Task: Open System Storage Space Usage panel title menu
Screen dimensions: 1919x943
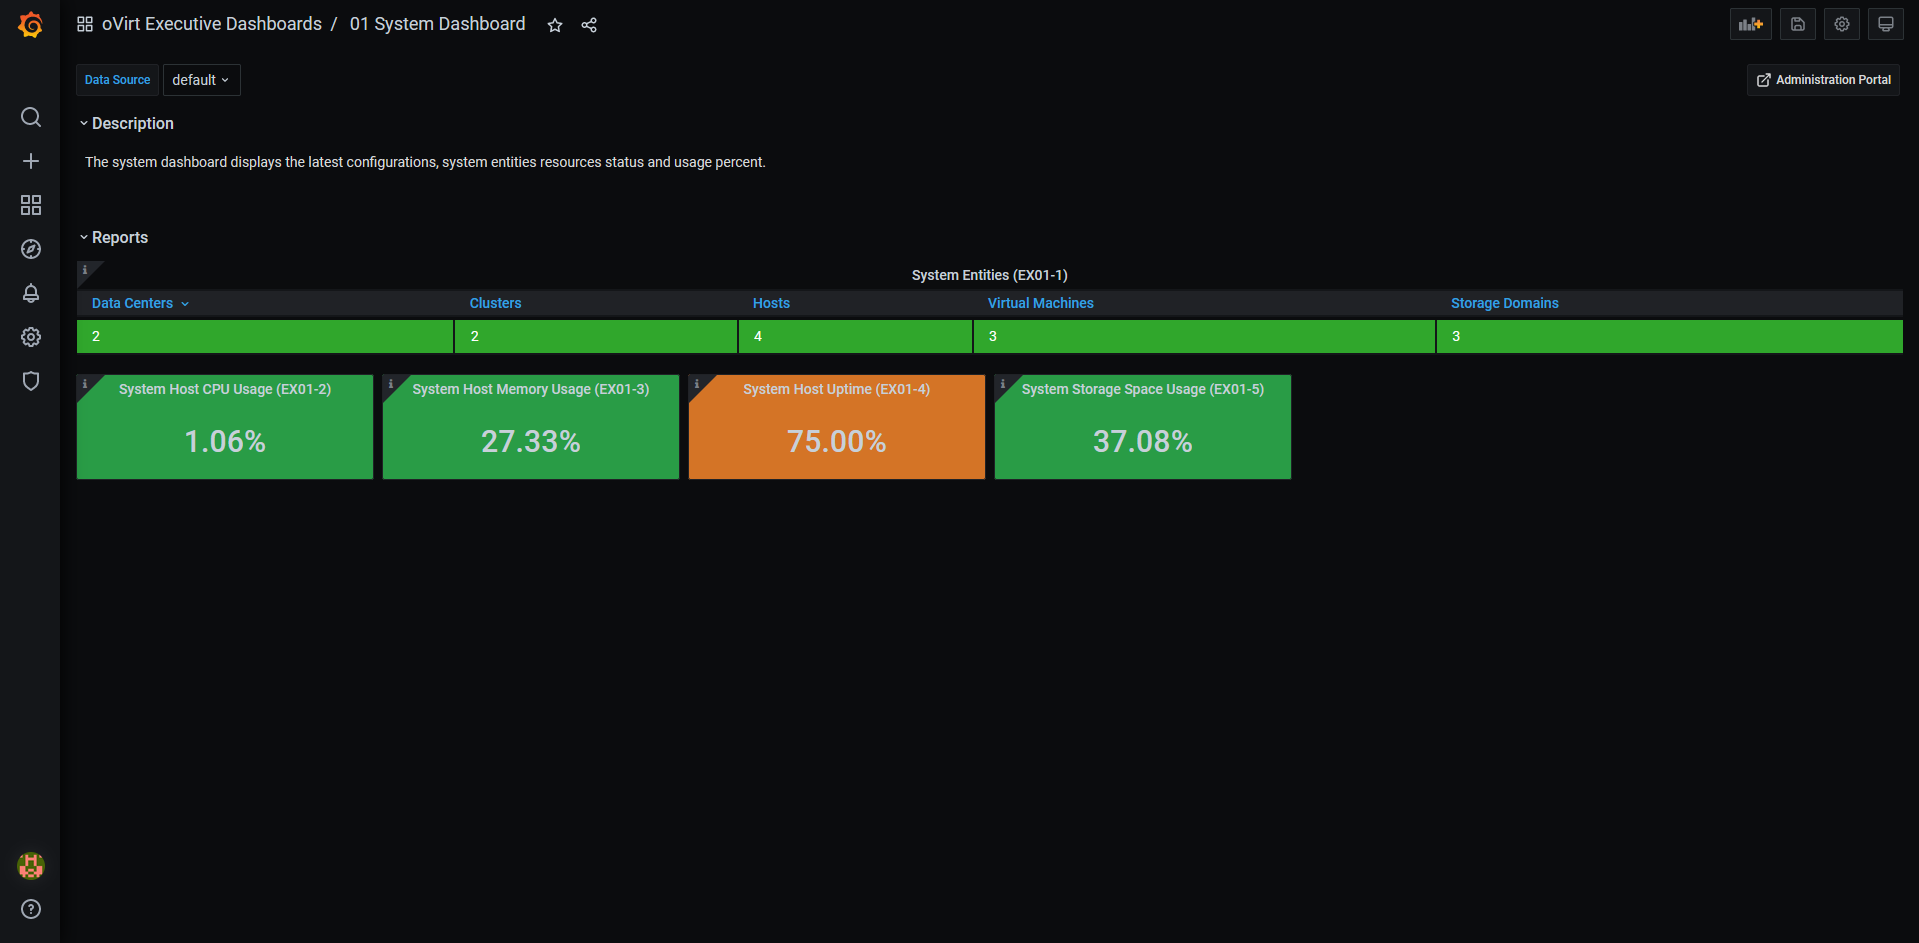Action: [1143, 389]
